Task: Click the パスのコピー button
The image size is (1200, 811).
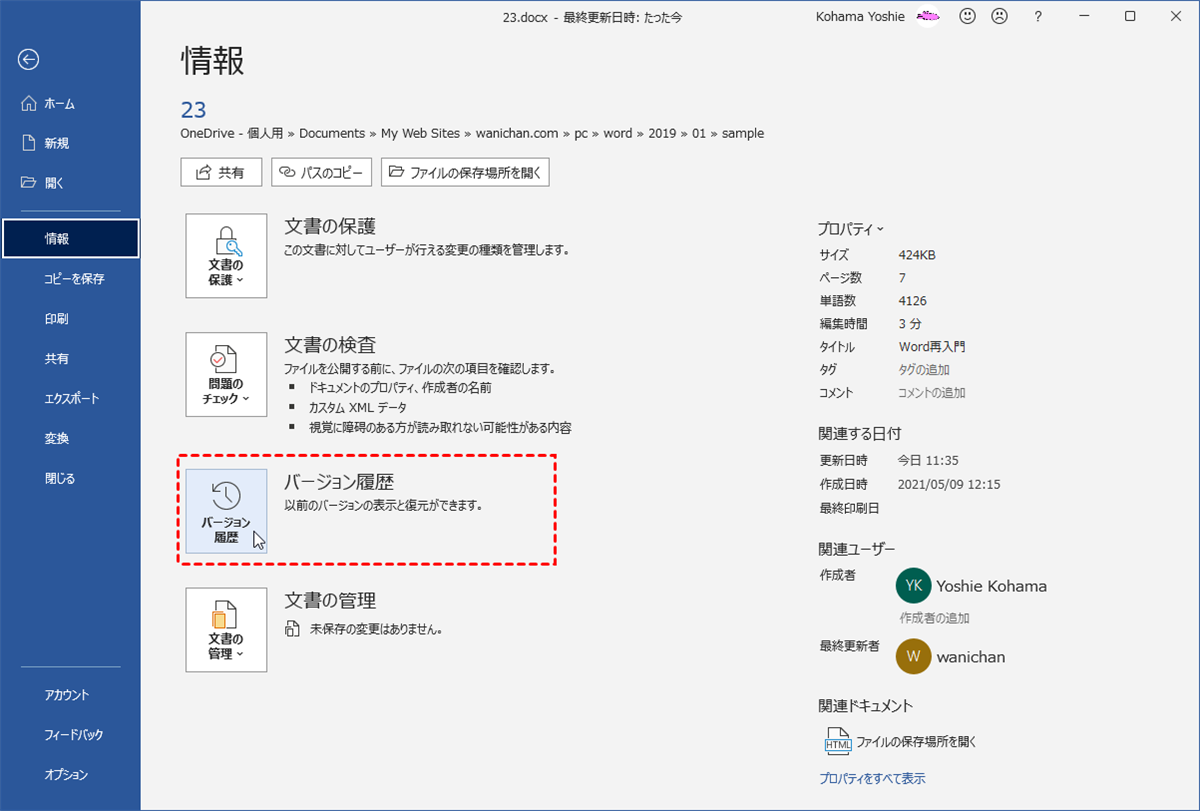Action: click(x=322, y=172)
